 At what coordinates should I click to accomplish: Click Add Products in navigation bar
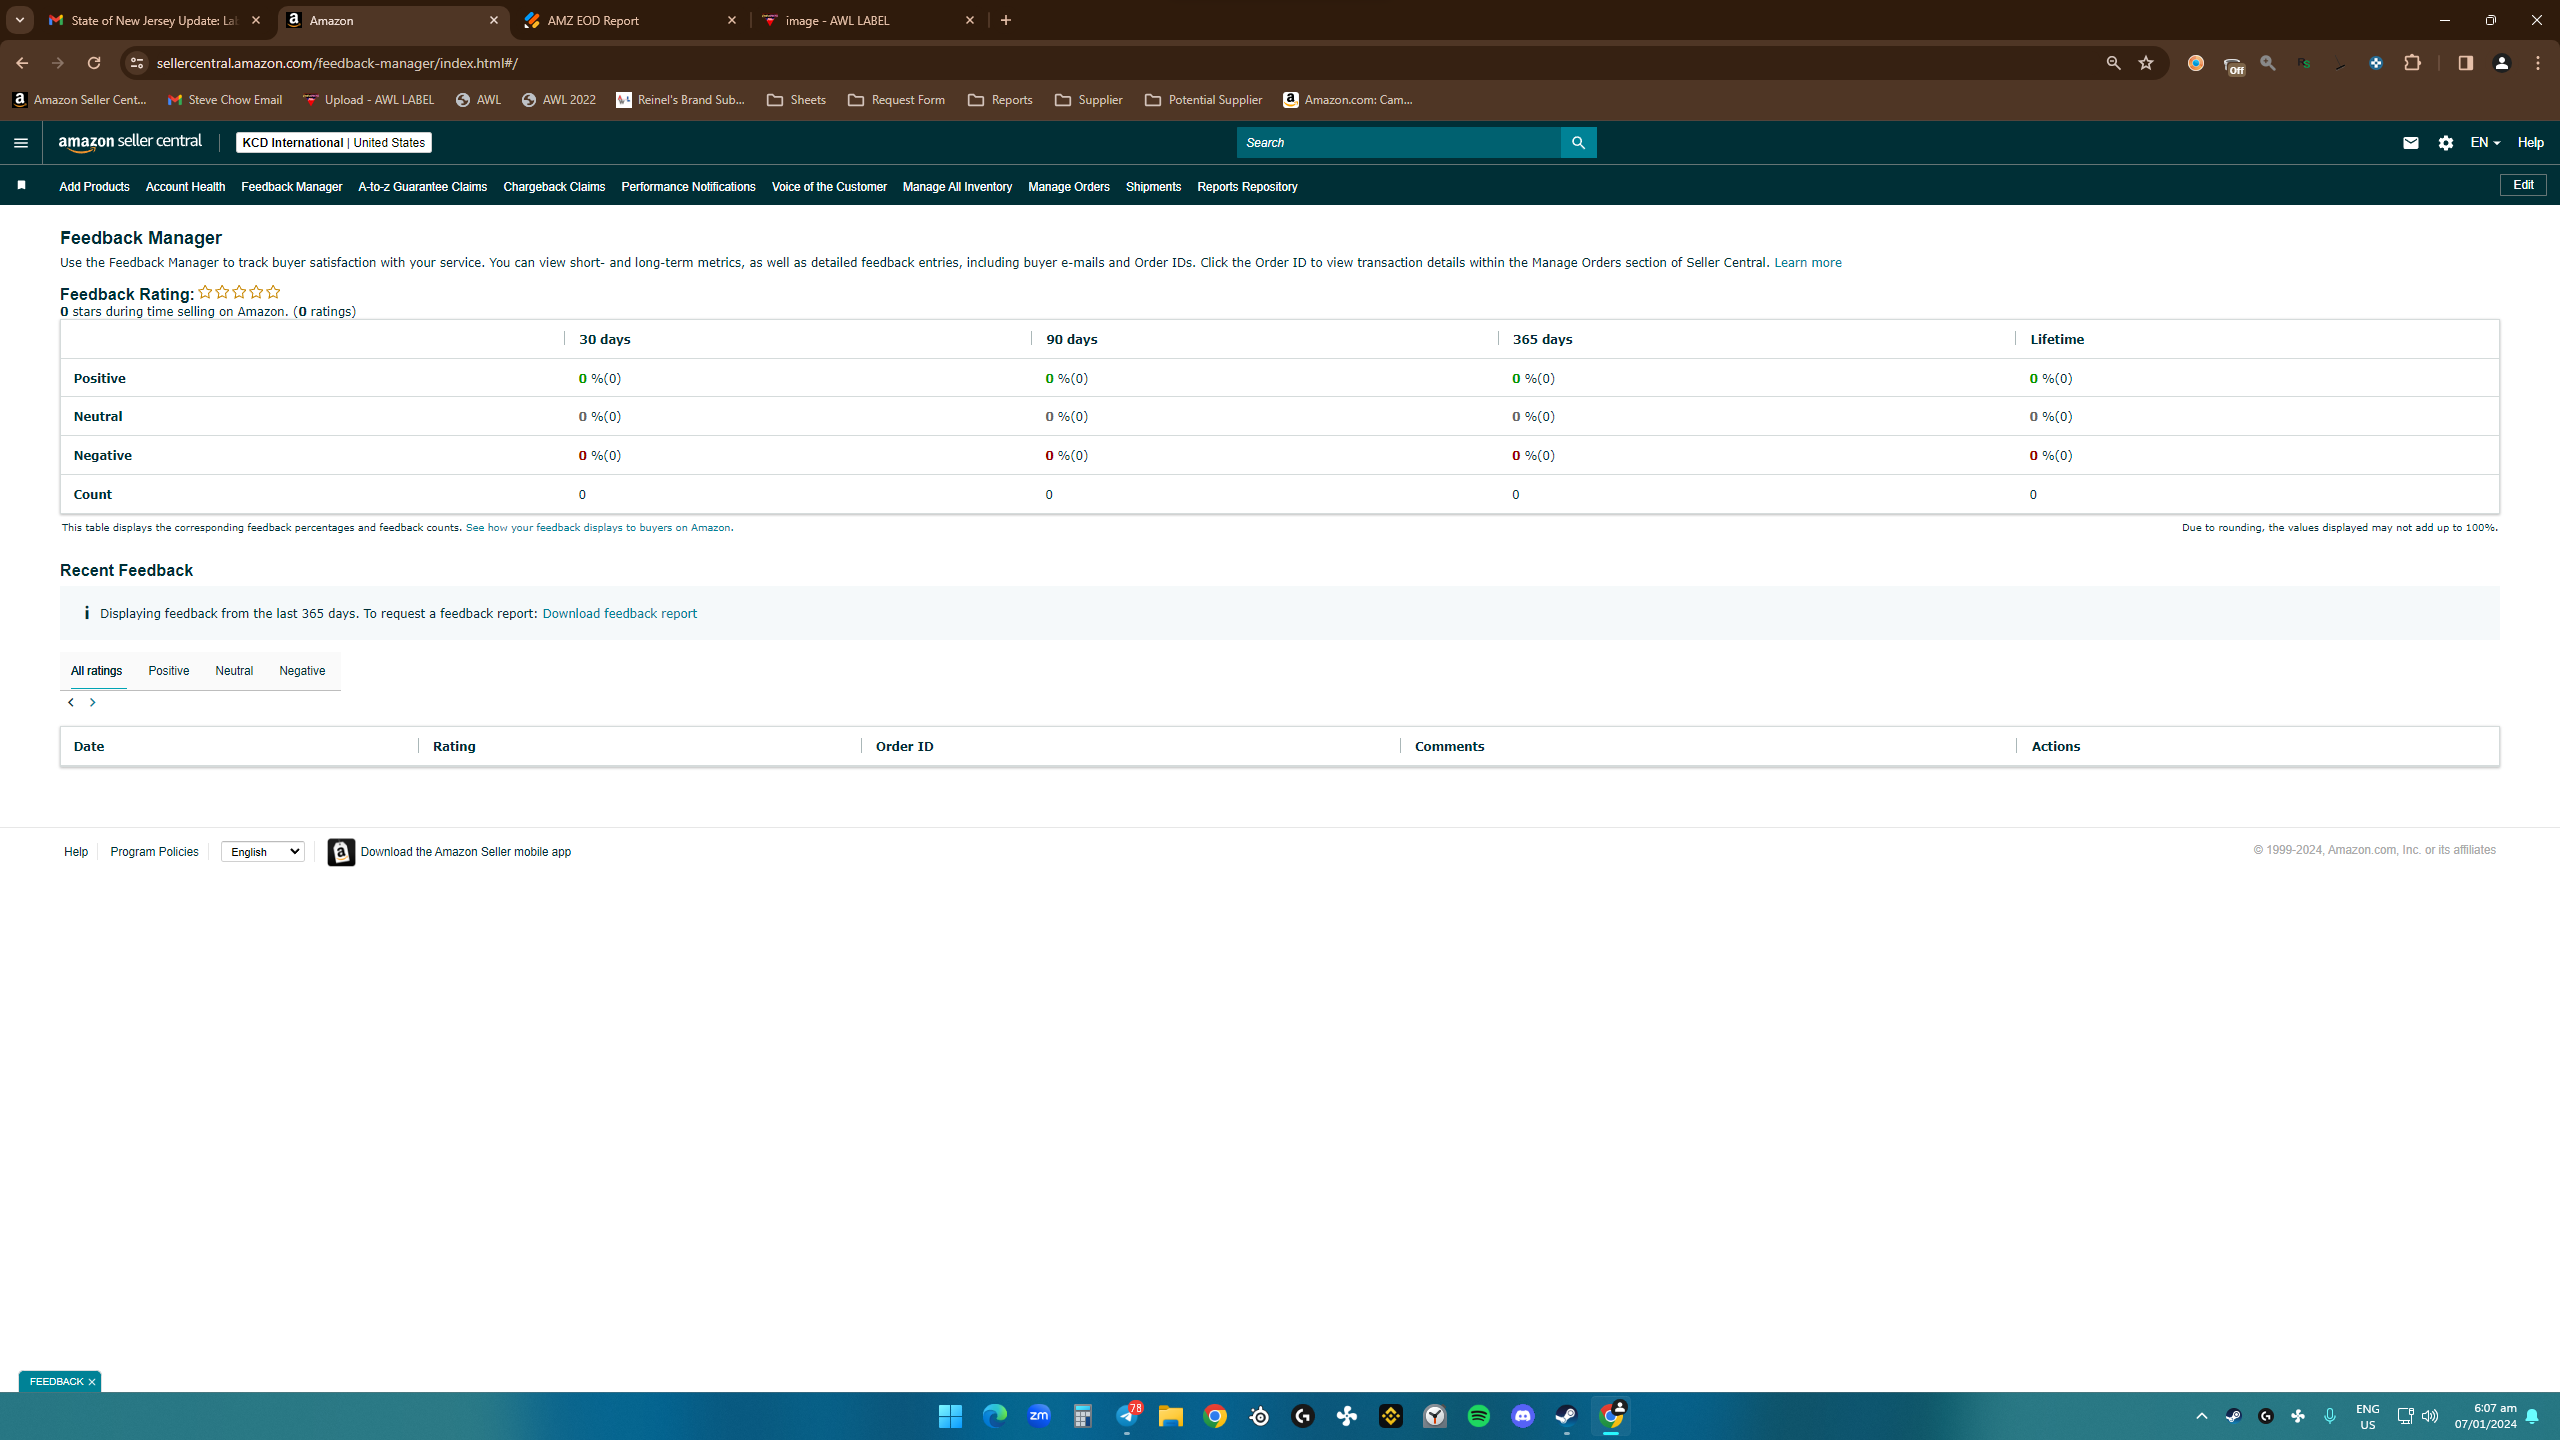(94, 187)
